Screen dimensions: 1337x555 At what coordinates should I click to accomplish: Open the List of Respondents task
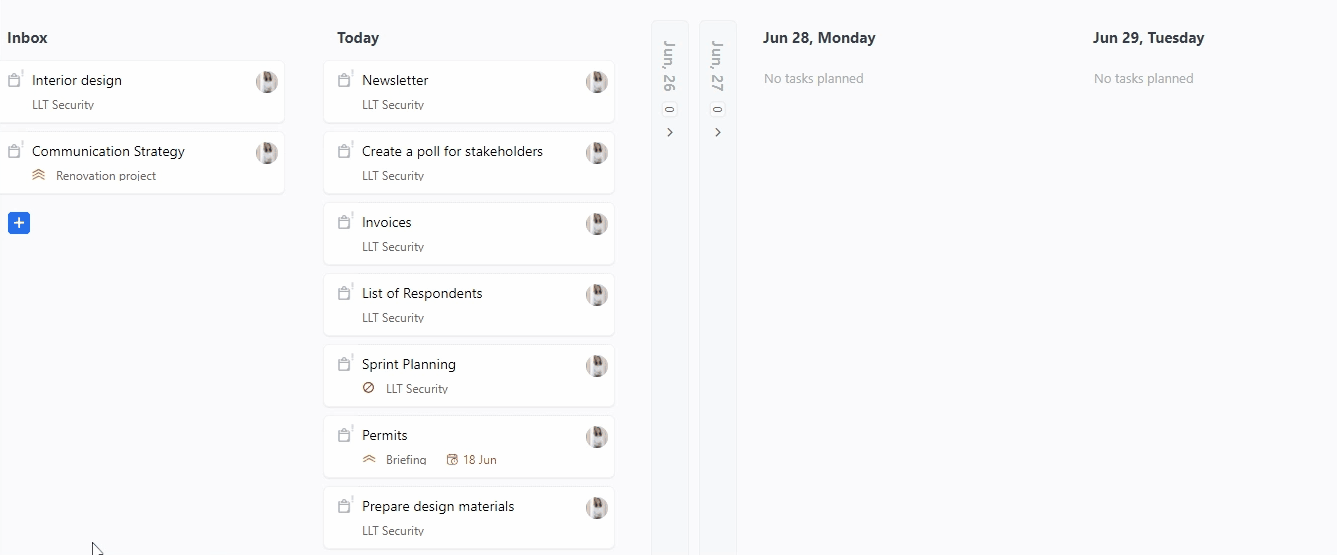point(422,293)
